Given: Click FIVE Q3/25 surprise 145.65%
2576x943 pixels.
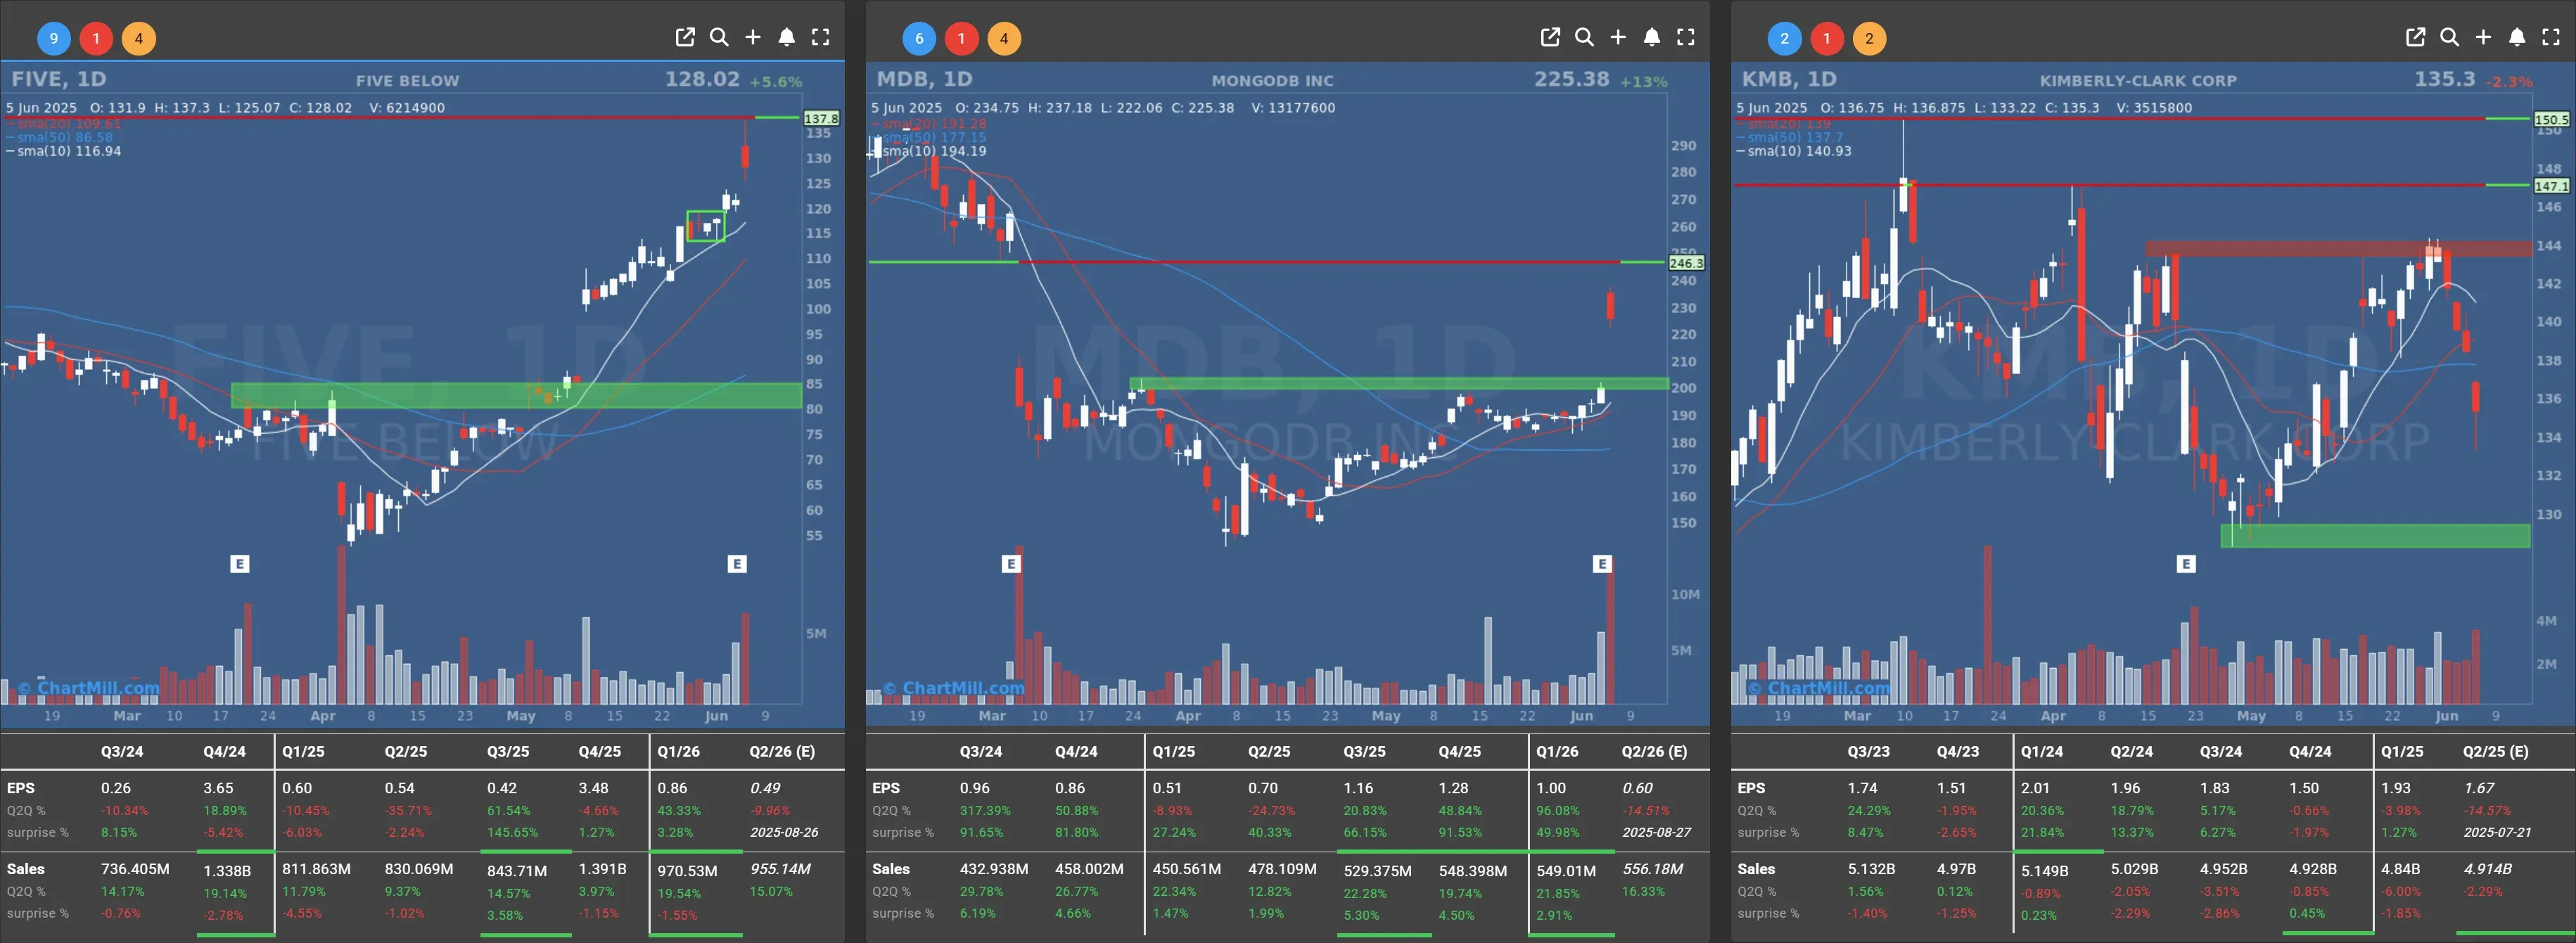Looking at the screenshot, I should point(512,832).
